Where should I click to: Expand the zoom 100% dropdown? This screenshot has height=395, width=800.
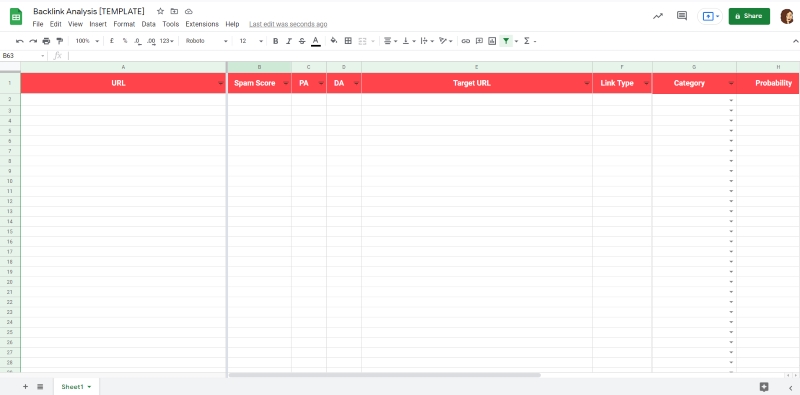click(x=87, y=41)
